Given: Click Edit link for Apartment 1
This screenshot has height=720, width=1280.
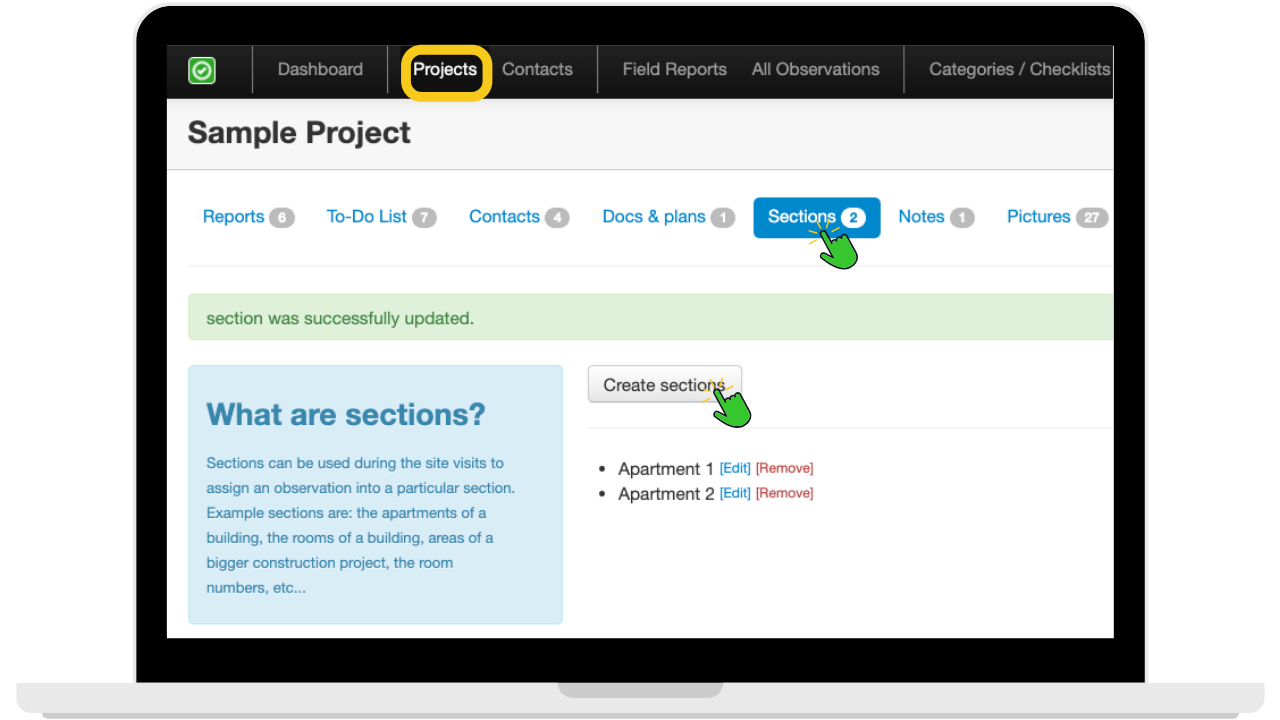Looking at the screenshot, I should [x=735, y=468].
